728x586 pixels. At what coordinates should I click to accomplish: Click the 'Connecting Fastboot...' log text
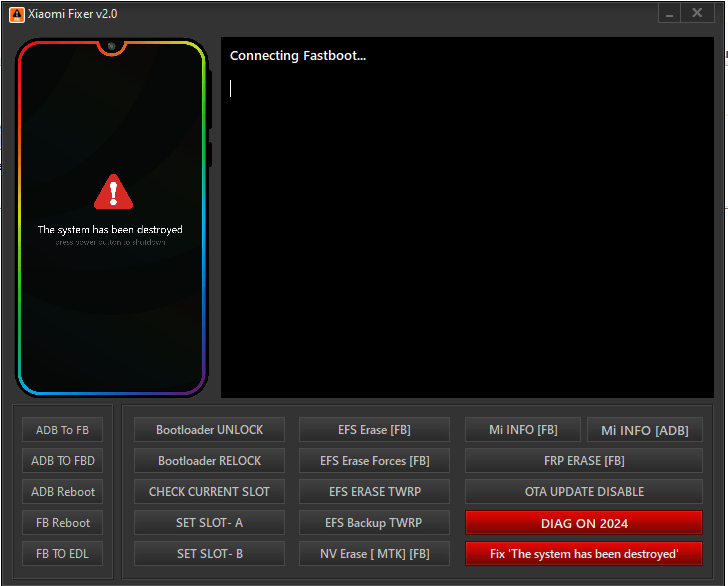point(298,56)
